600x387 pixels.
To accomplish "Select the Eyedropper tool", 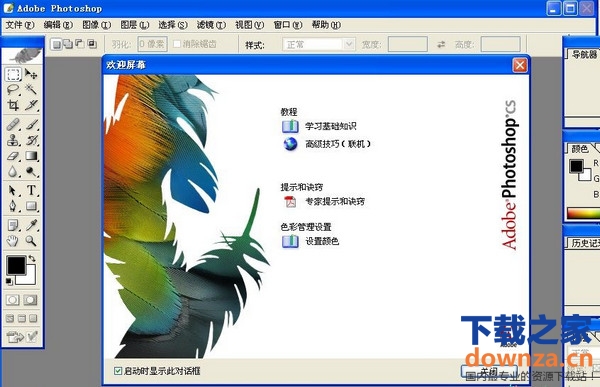I will [31, 225].
